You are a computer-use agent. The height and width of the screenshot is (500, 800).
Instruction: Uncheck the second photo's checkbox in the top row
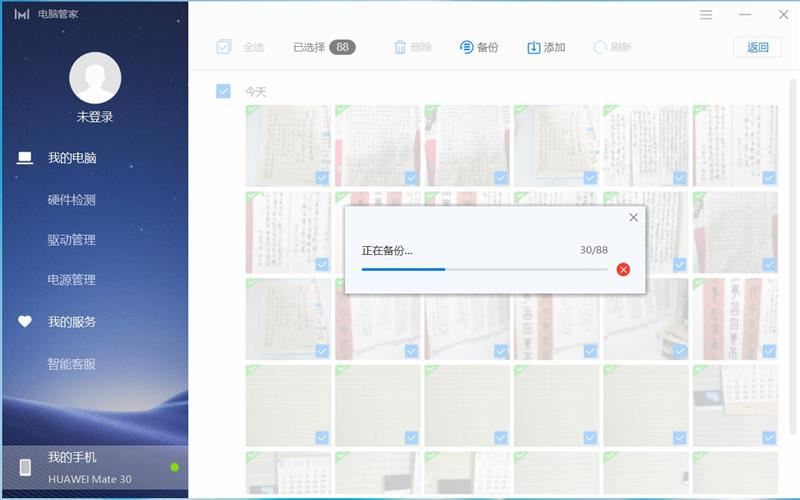(411, 178)
